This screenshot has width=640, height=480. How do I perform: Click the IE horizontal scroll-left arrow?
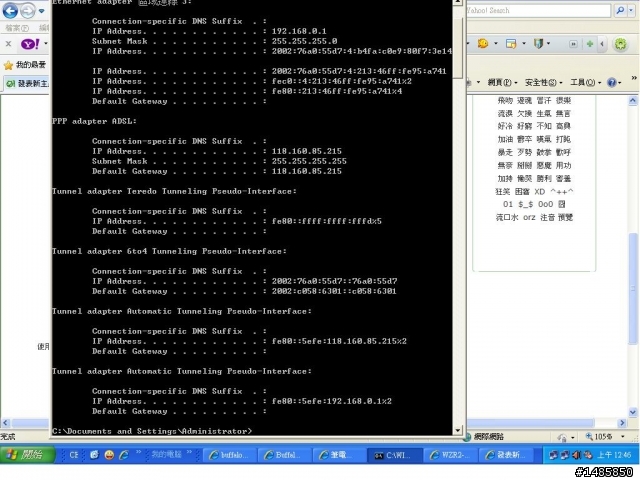pos(5,423)
